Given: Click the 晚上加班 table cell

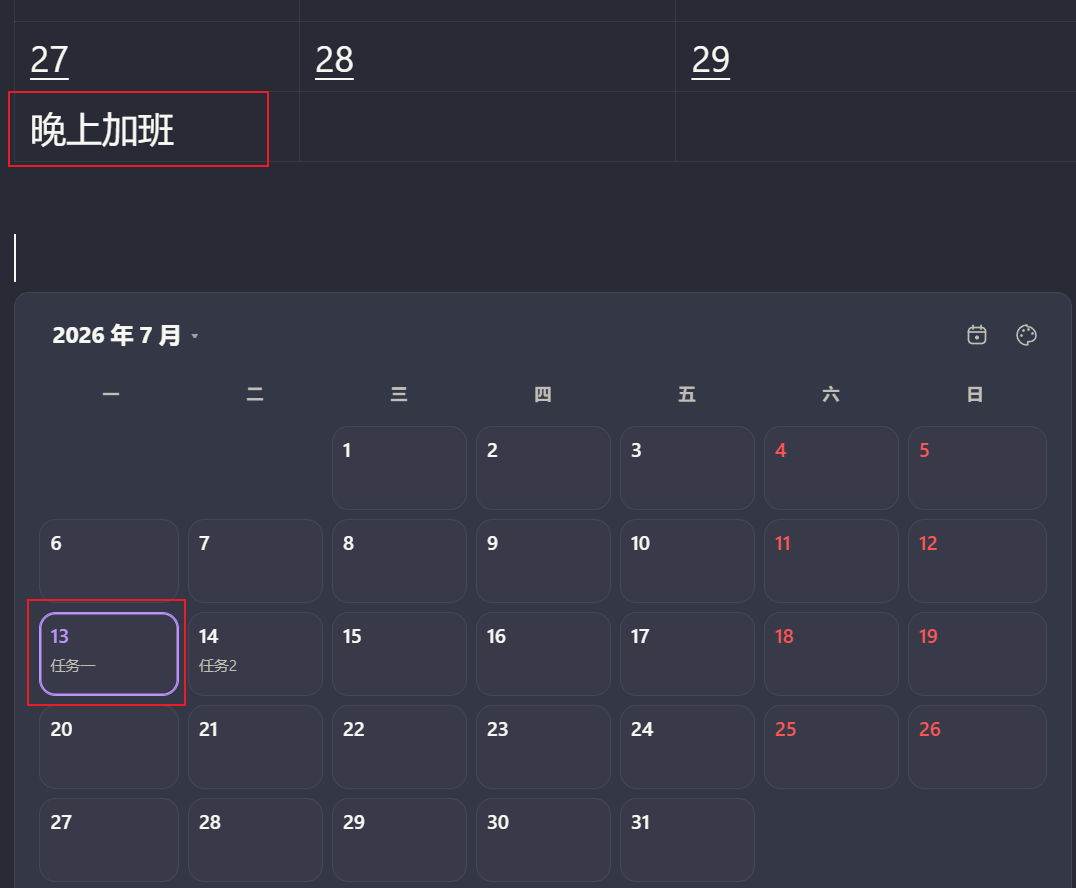Looking at the screenshot, I should [156, 128].
